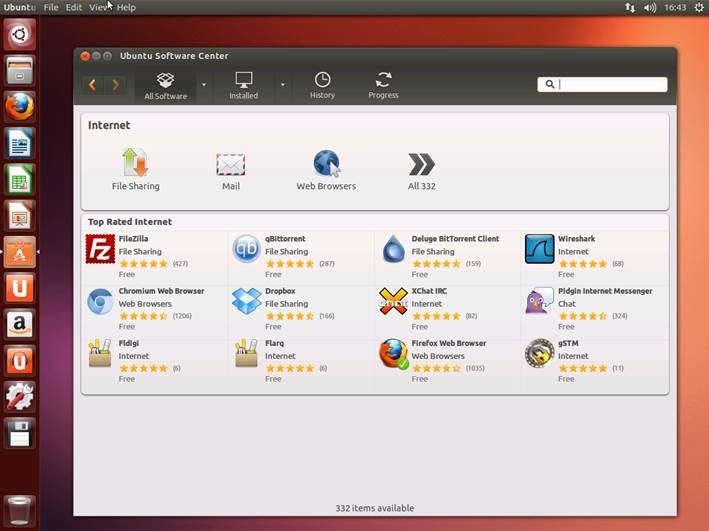Click the Pidgin Internet Messenger icon
709x531 pixels.
tap(539, 301)
